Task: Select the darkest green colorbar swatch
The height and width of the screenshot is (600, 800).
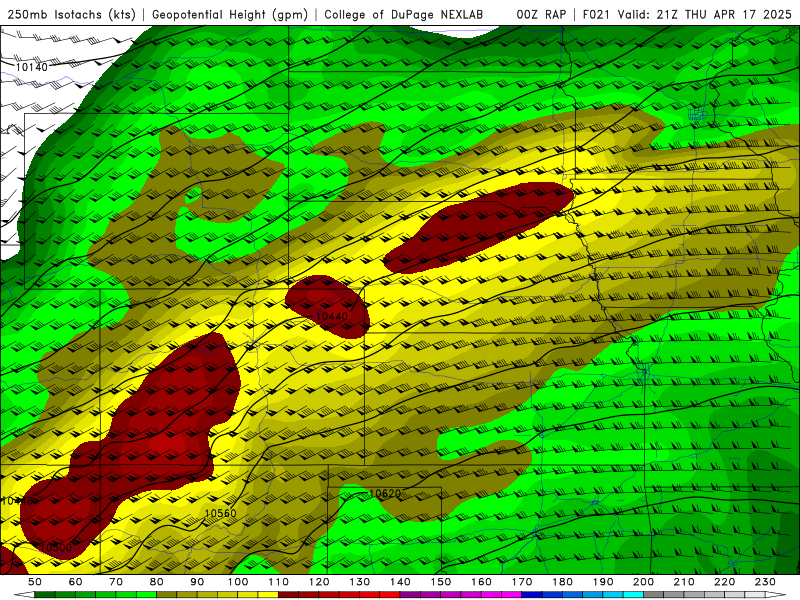Action: (x=45, y=594)
